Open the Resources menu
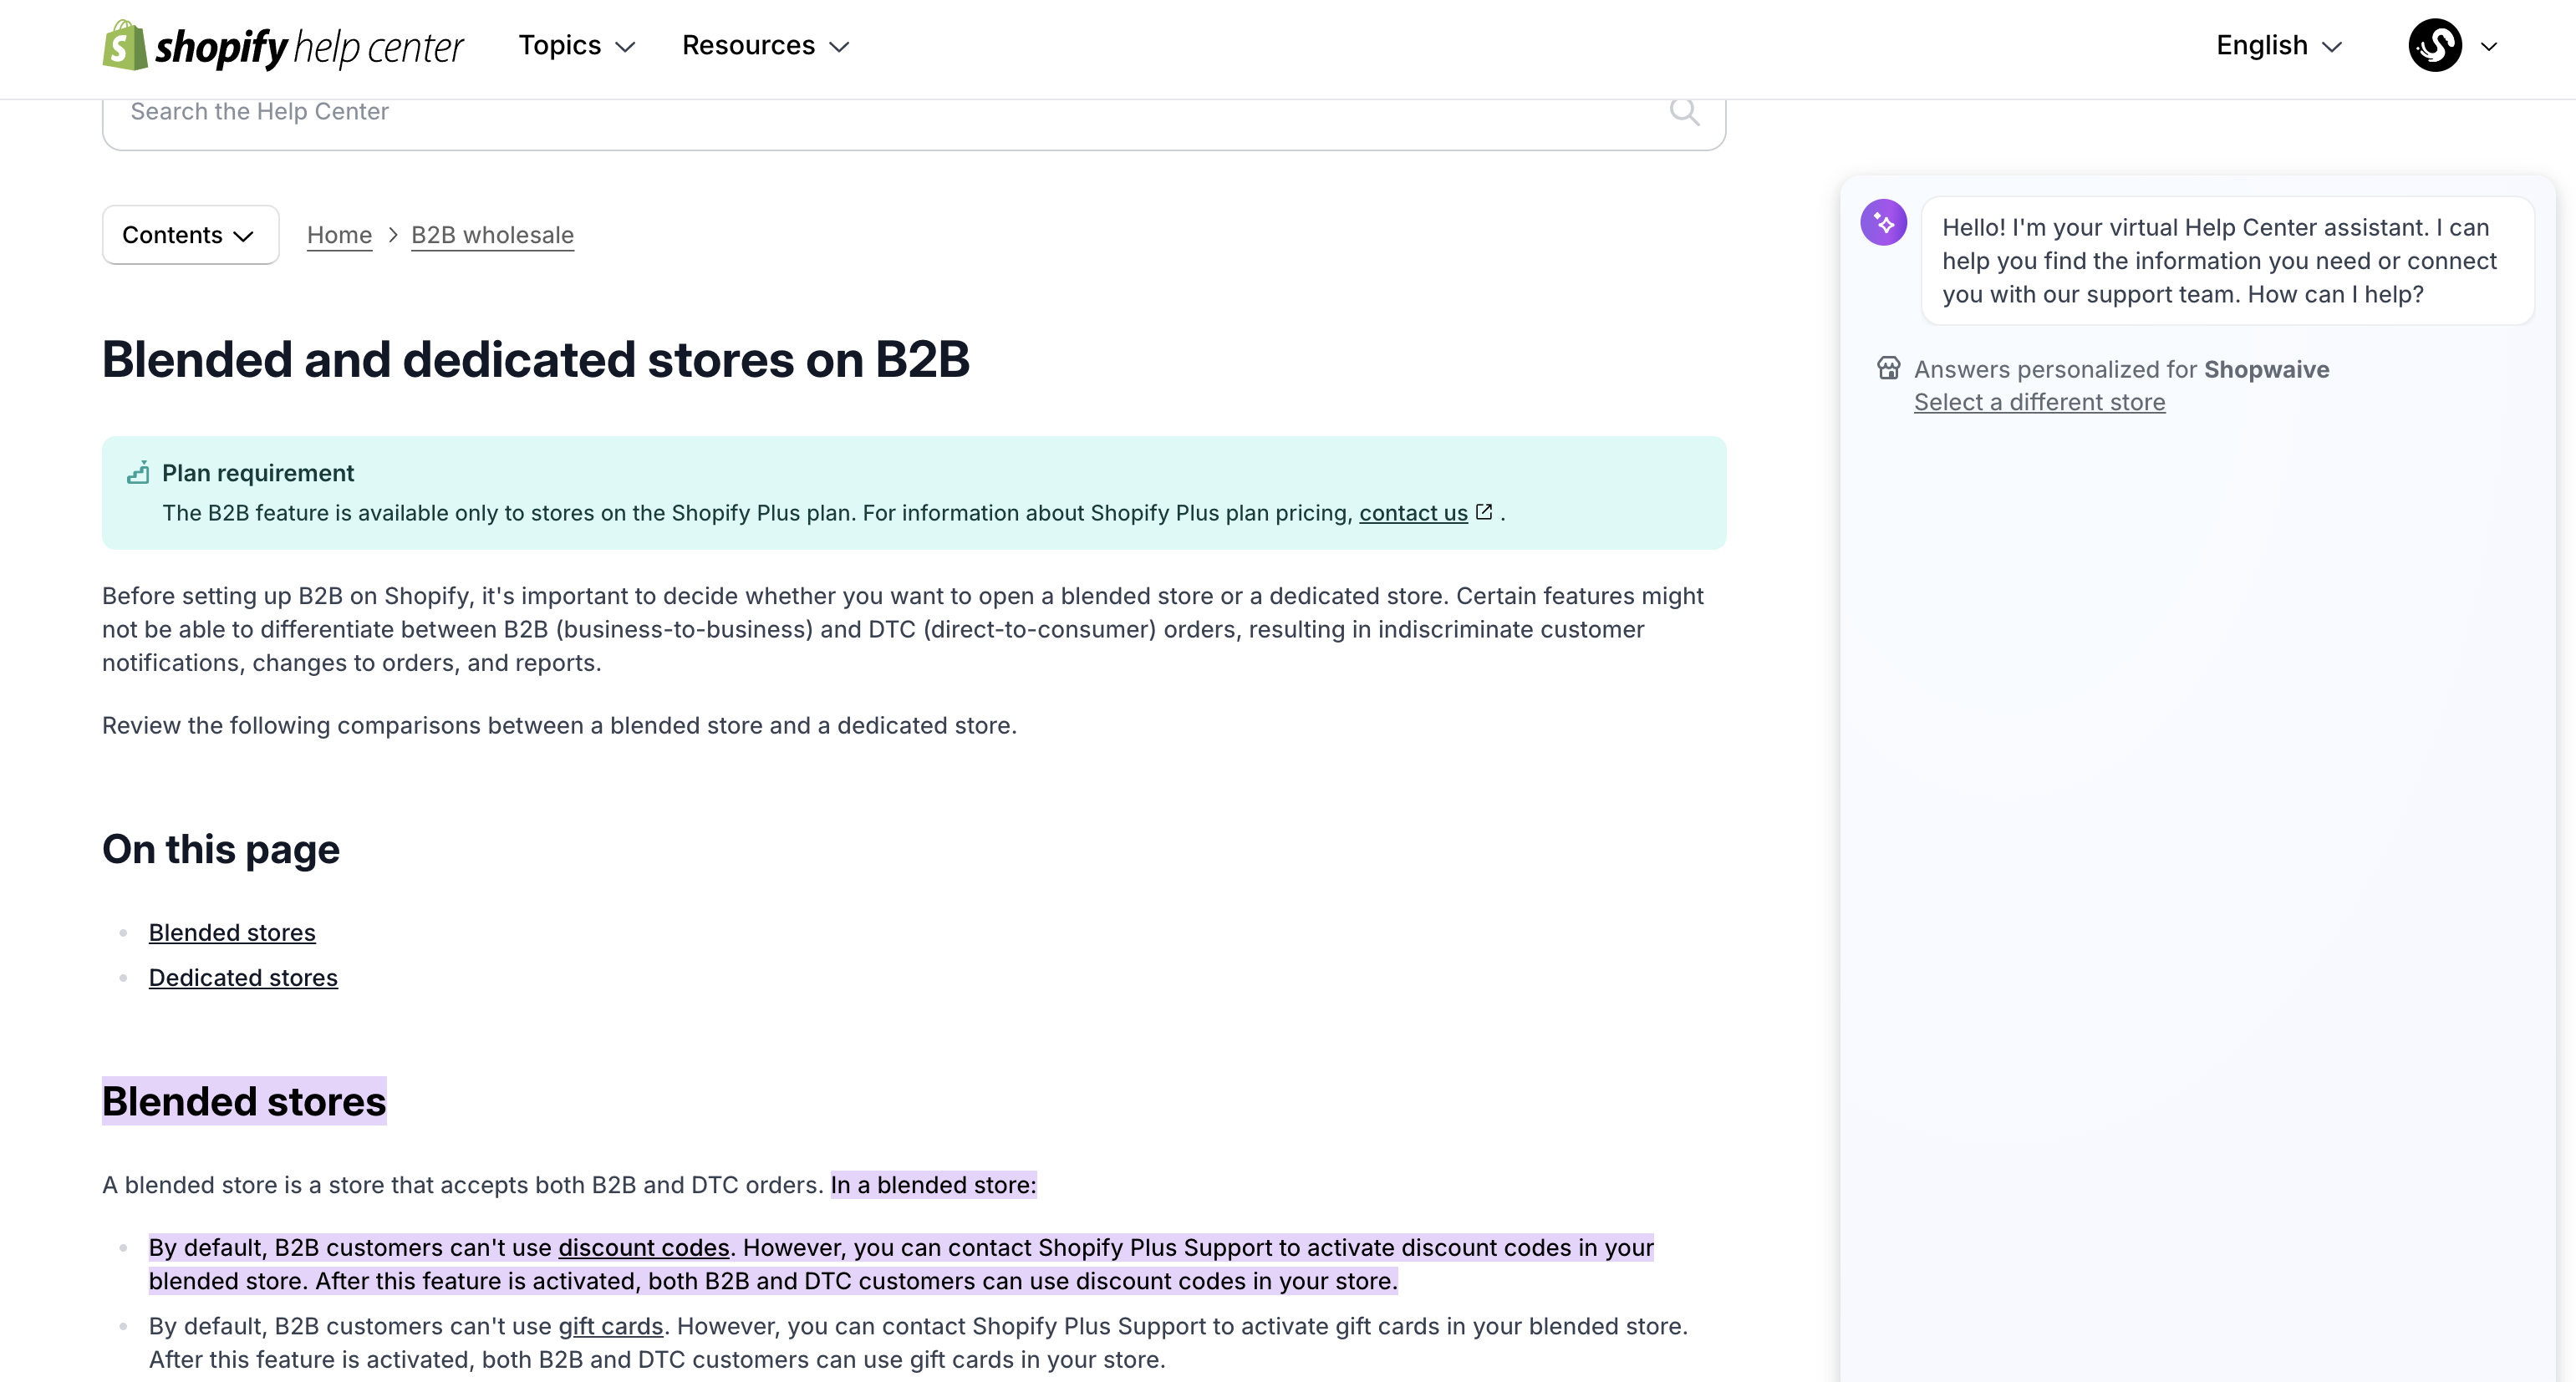This screenshot has width=2576, height=1382. [x=765, y=46]
